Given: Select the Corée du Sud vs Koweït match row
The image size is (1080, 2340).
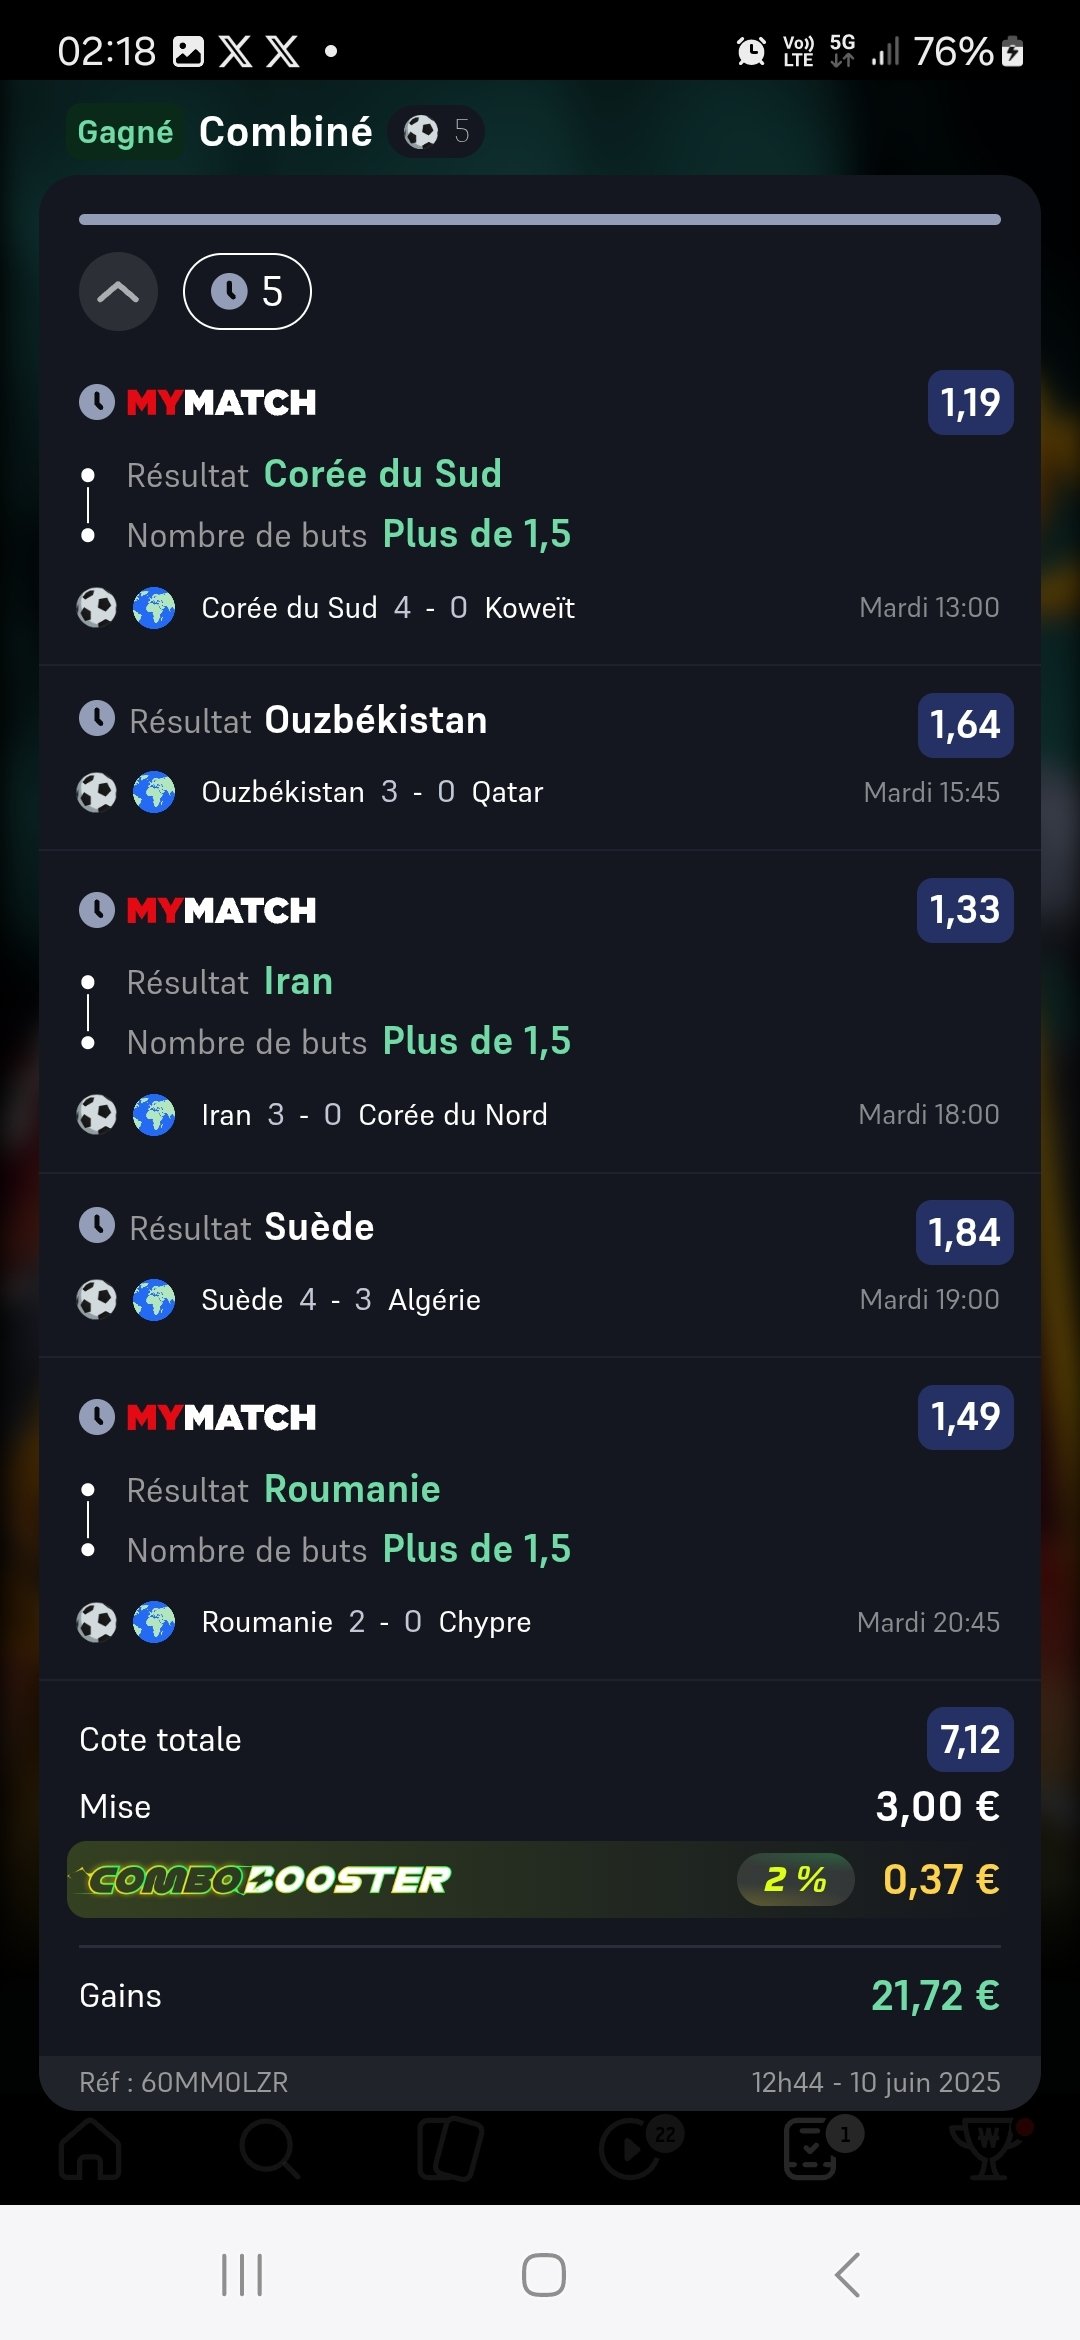Looking at the screenshot, I should (540, 607).
